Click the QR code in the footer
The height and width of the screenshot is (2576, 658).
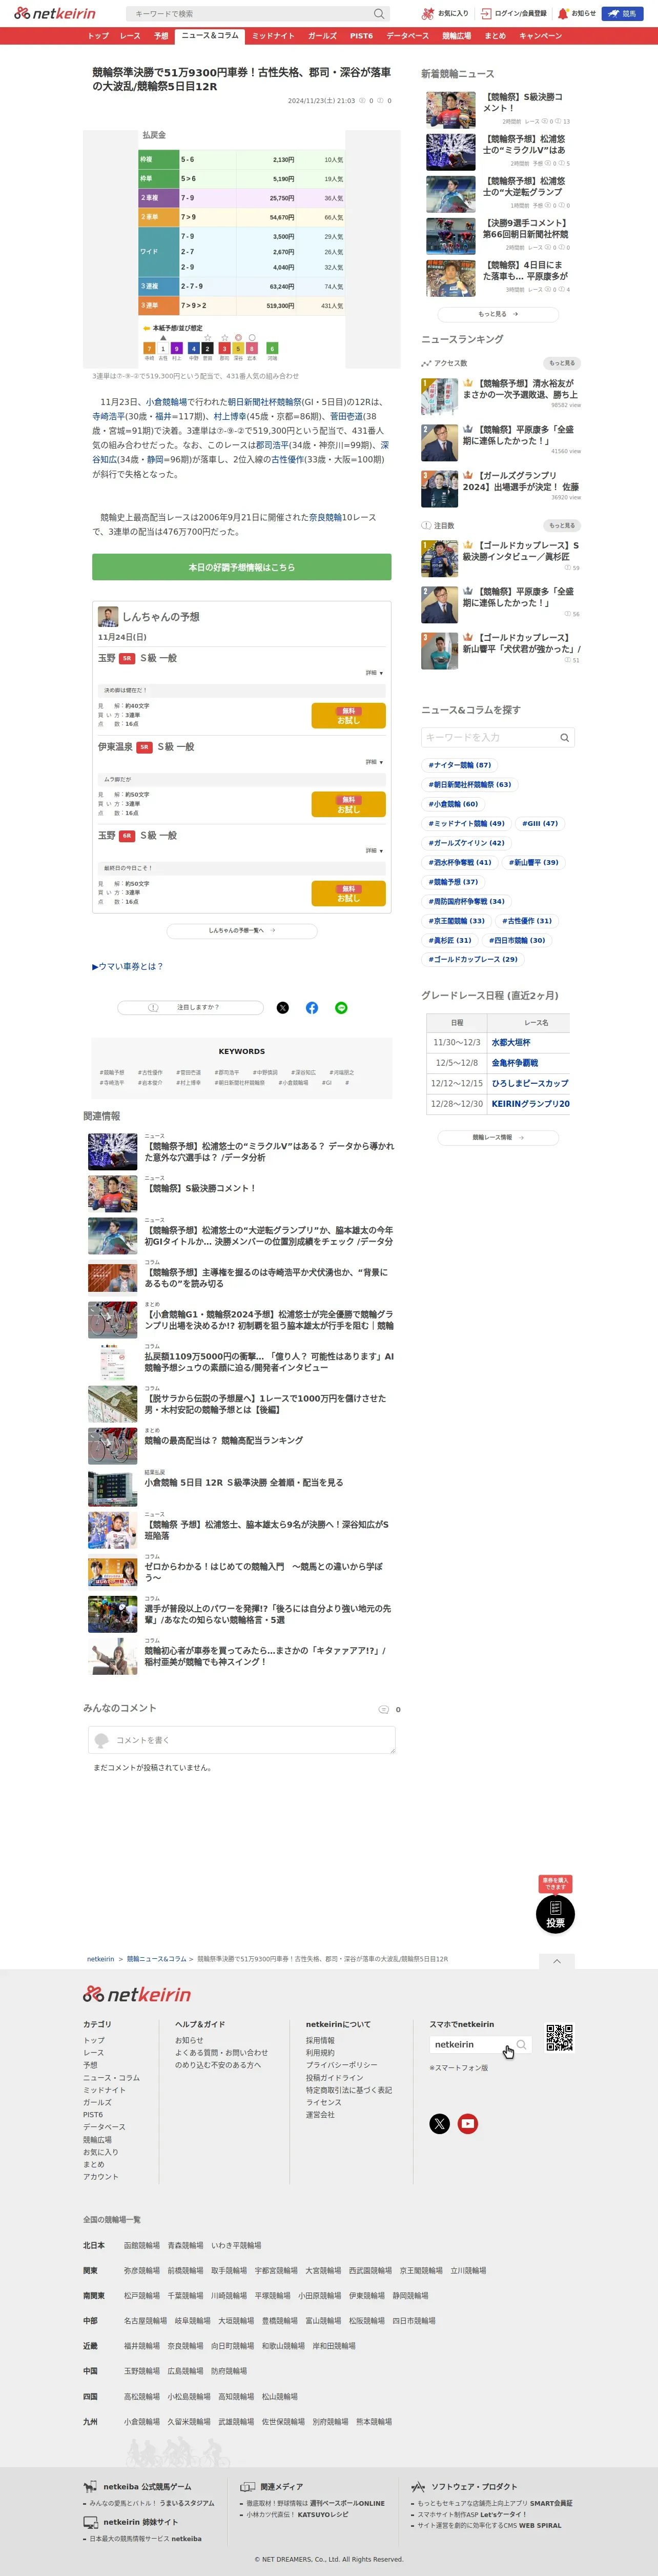(559, 2037)
